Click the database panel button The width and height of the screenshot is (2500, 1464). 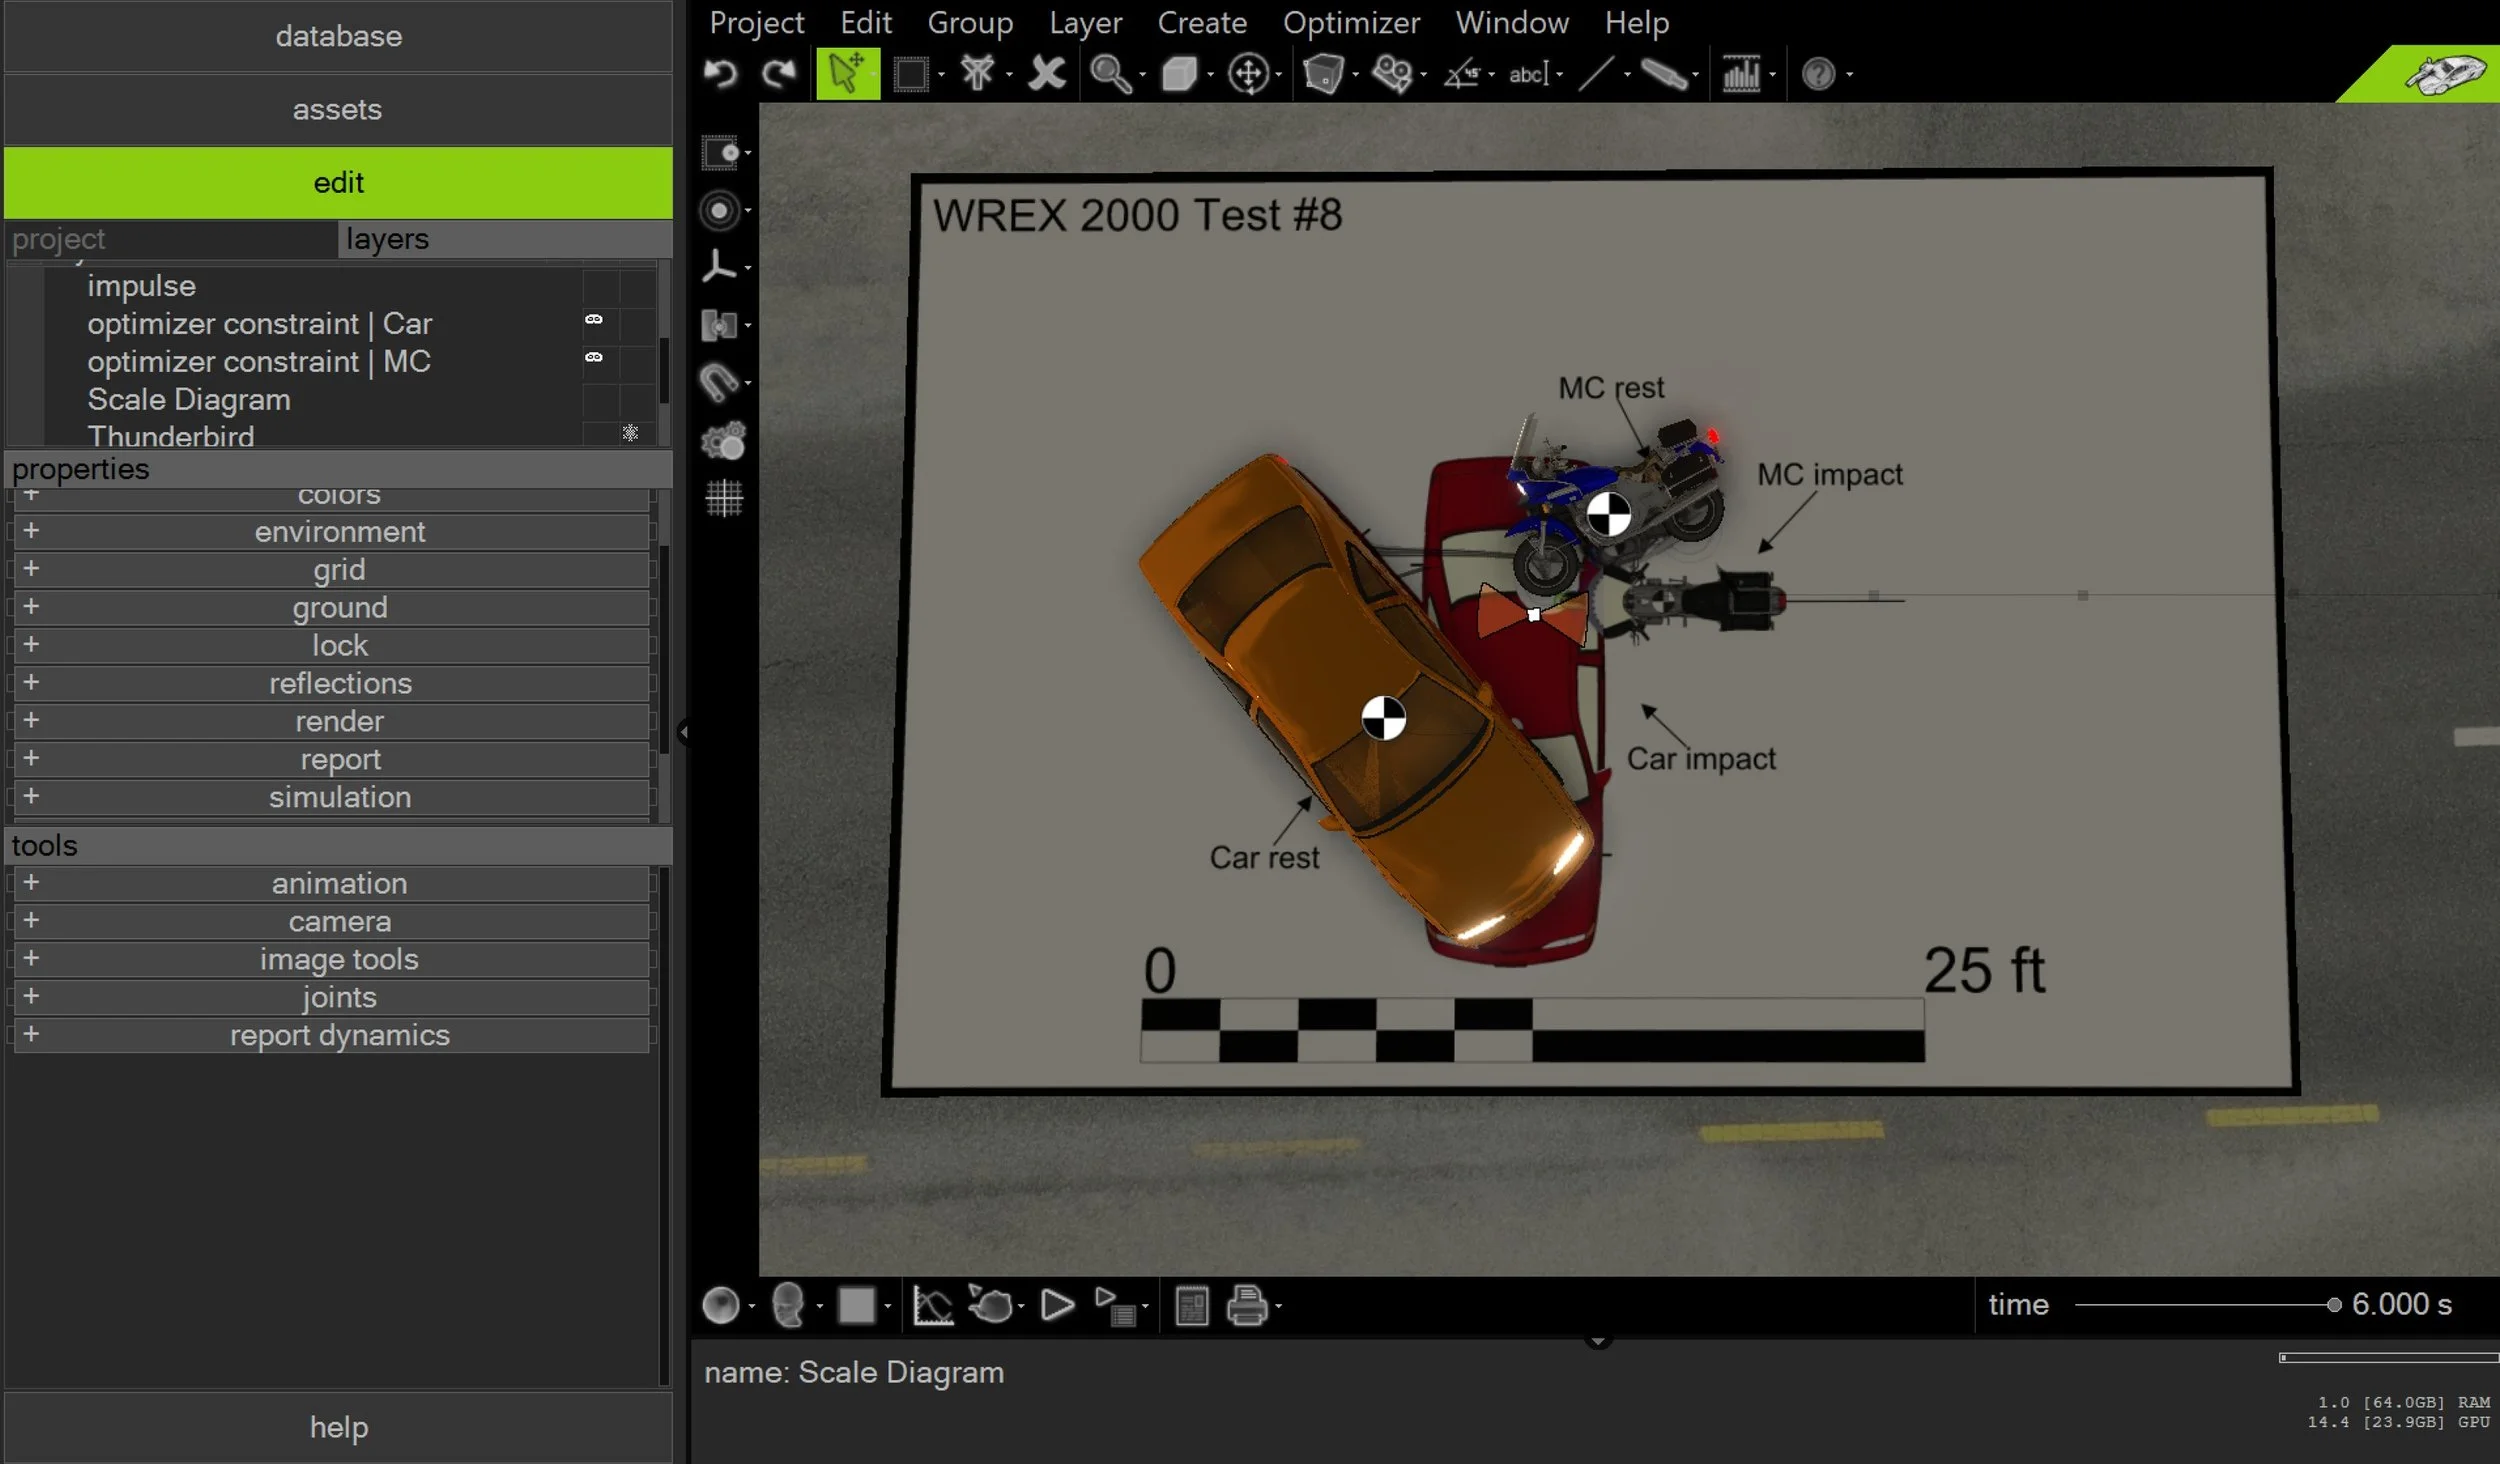[x=338, y=36]
